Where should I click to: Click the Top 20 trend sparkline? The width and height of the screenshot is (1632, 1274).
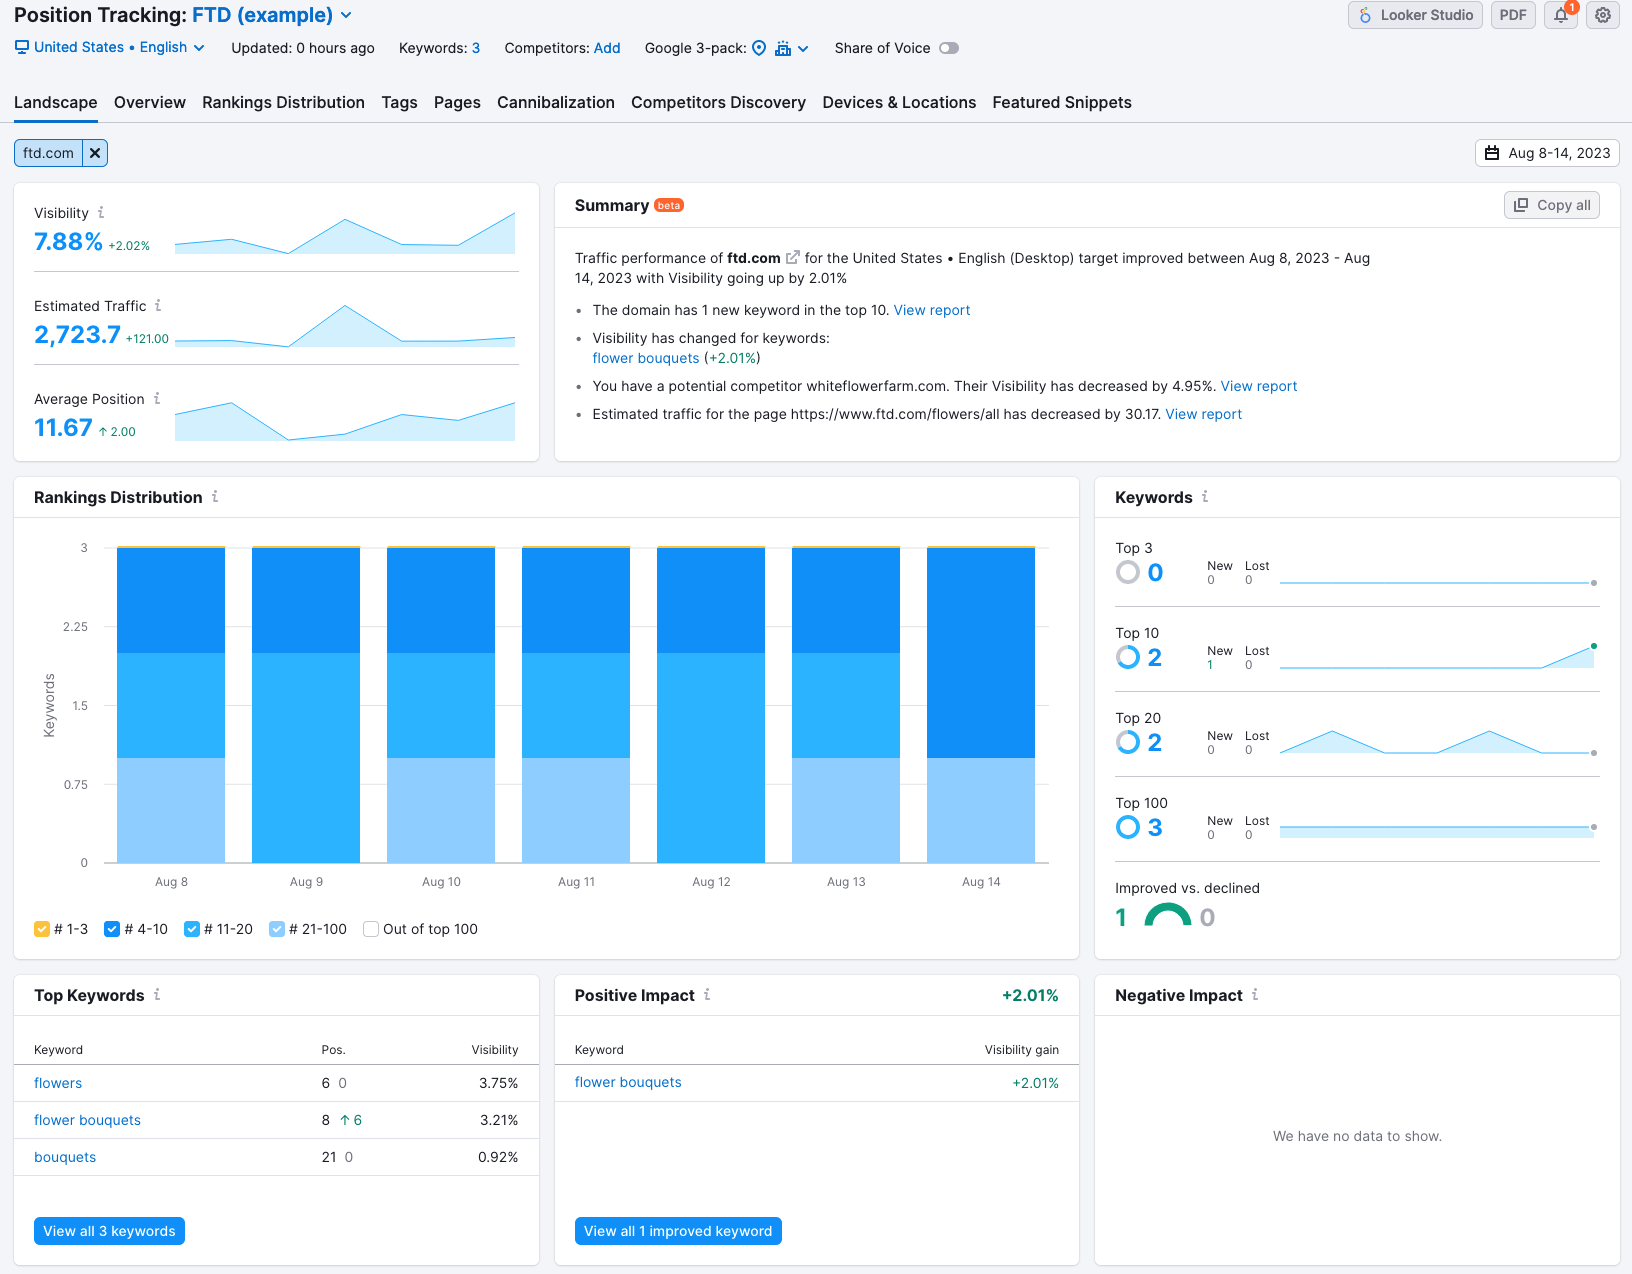coord(1437,741)
